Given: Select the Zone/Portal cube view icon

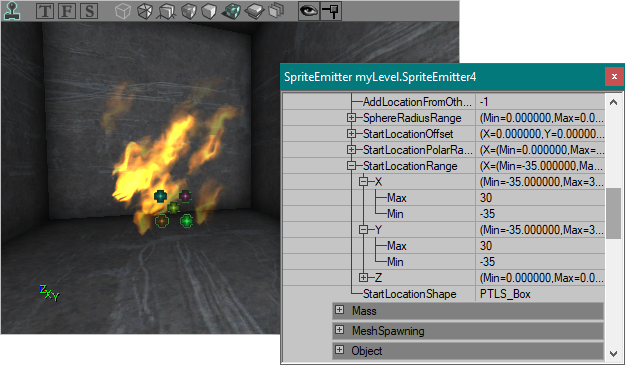Looking at the screenshot, I should coord(167,11).
